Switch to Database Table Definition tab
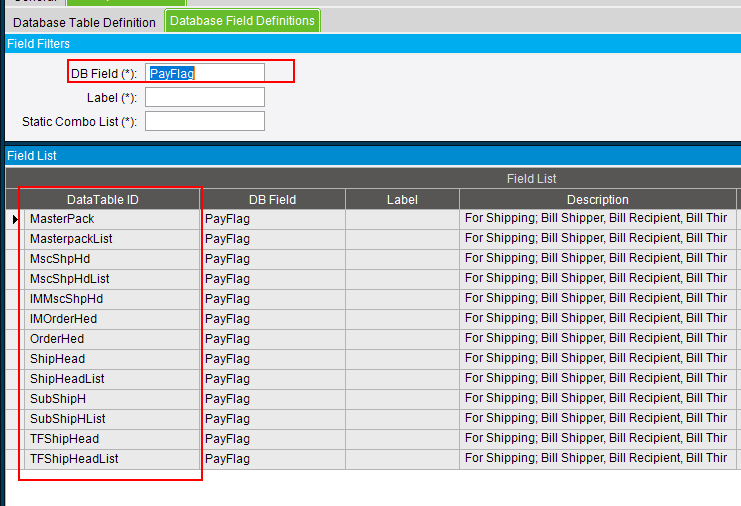 point(84,22)
